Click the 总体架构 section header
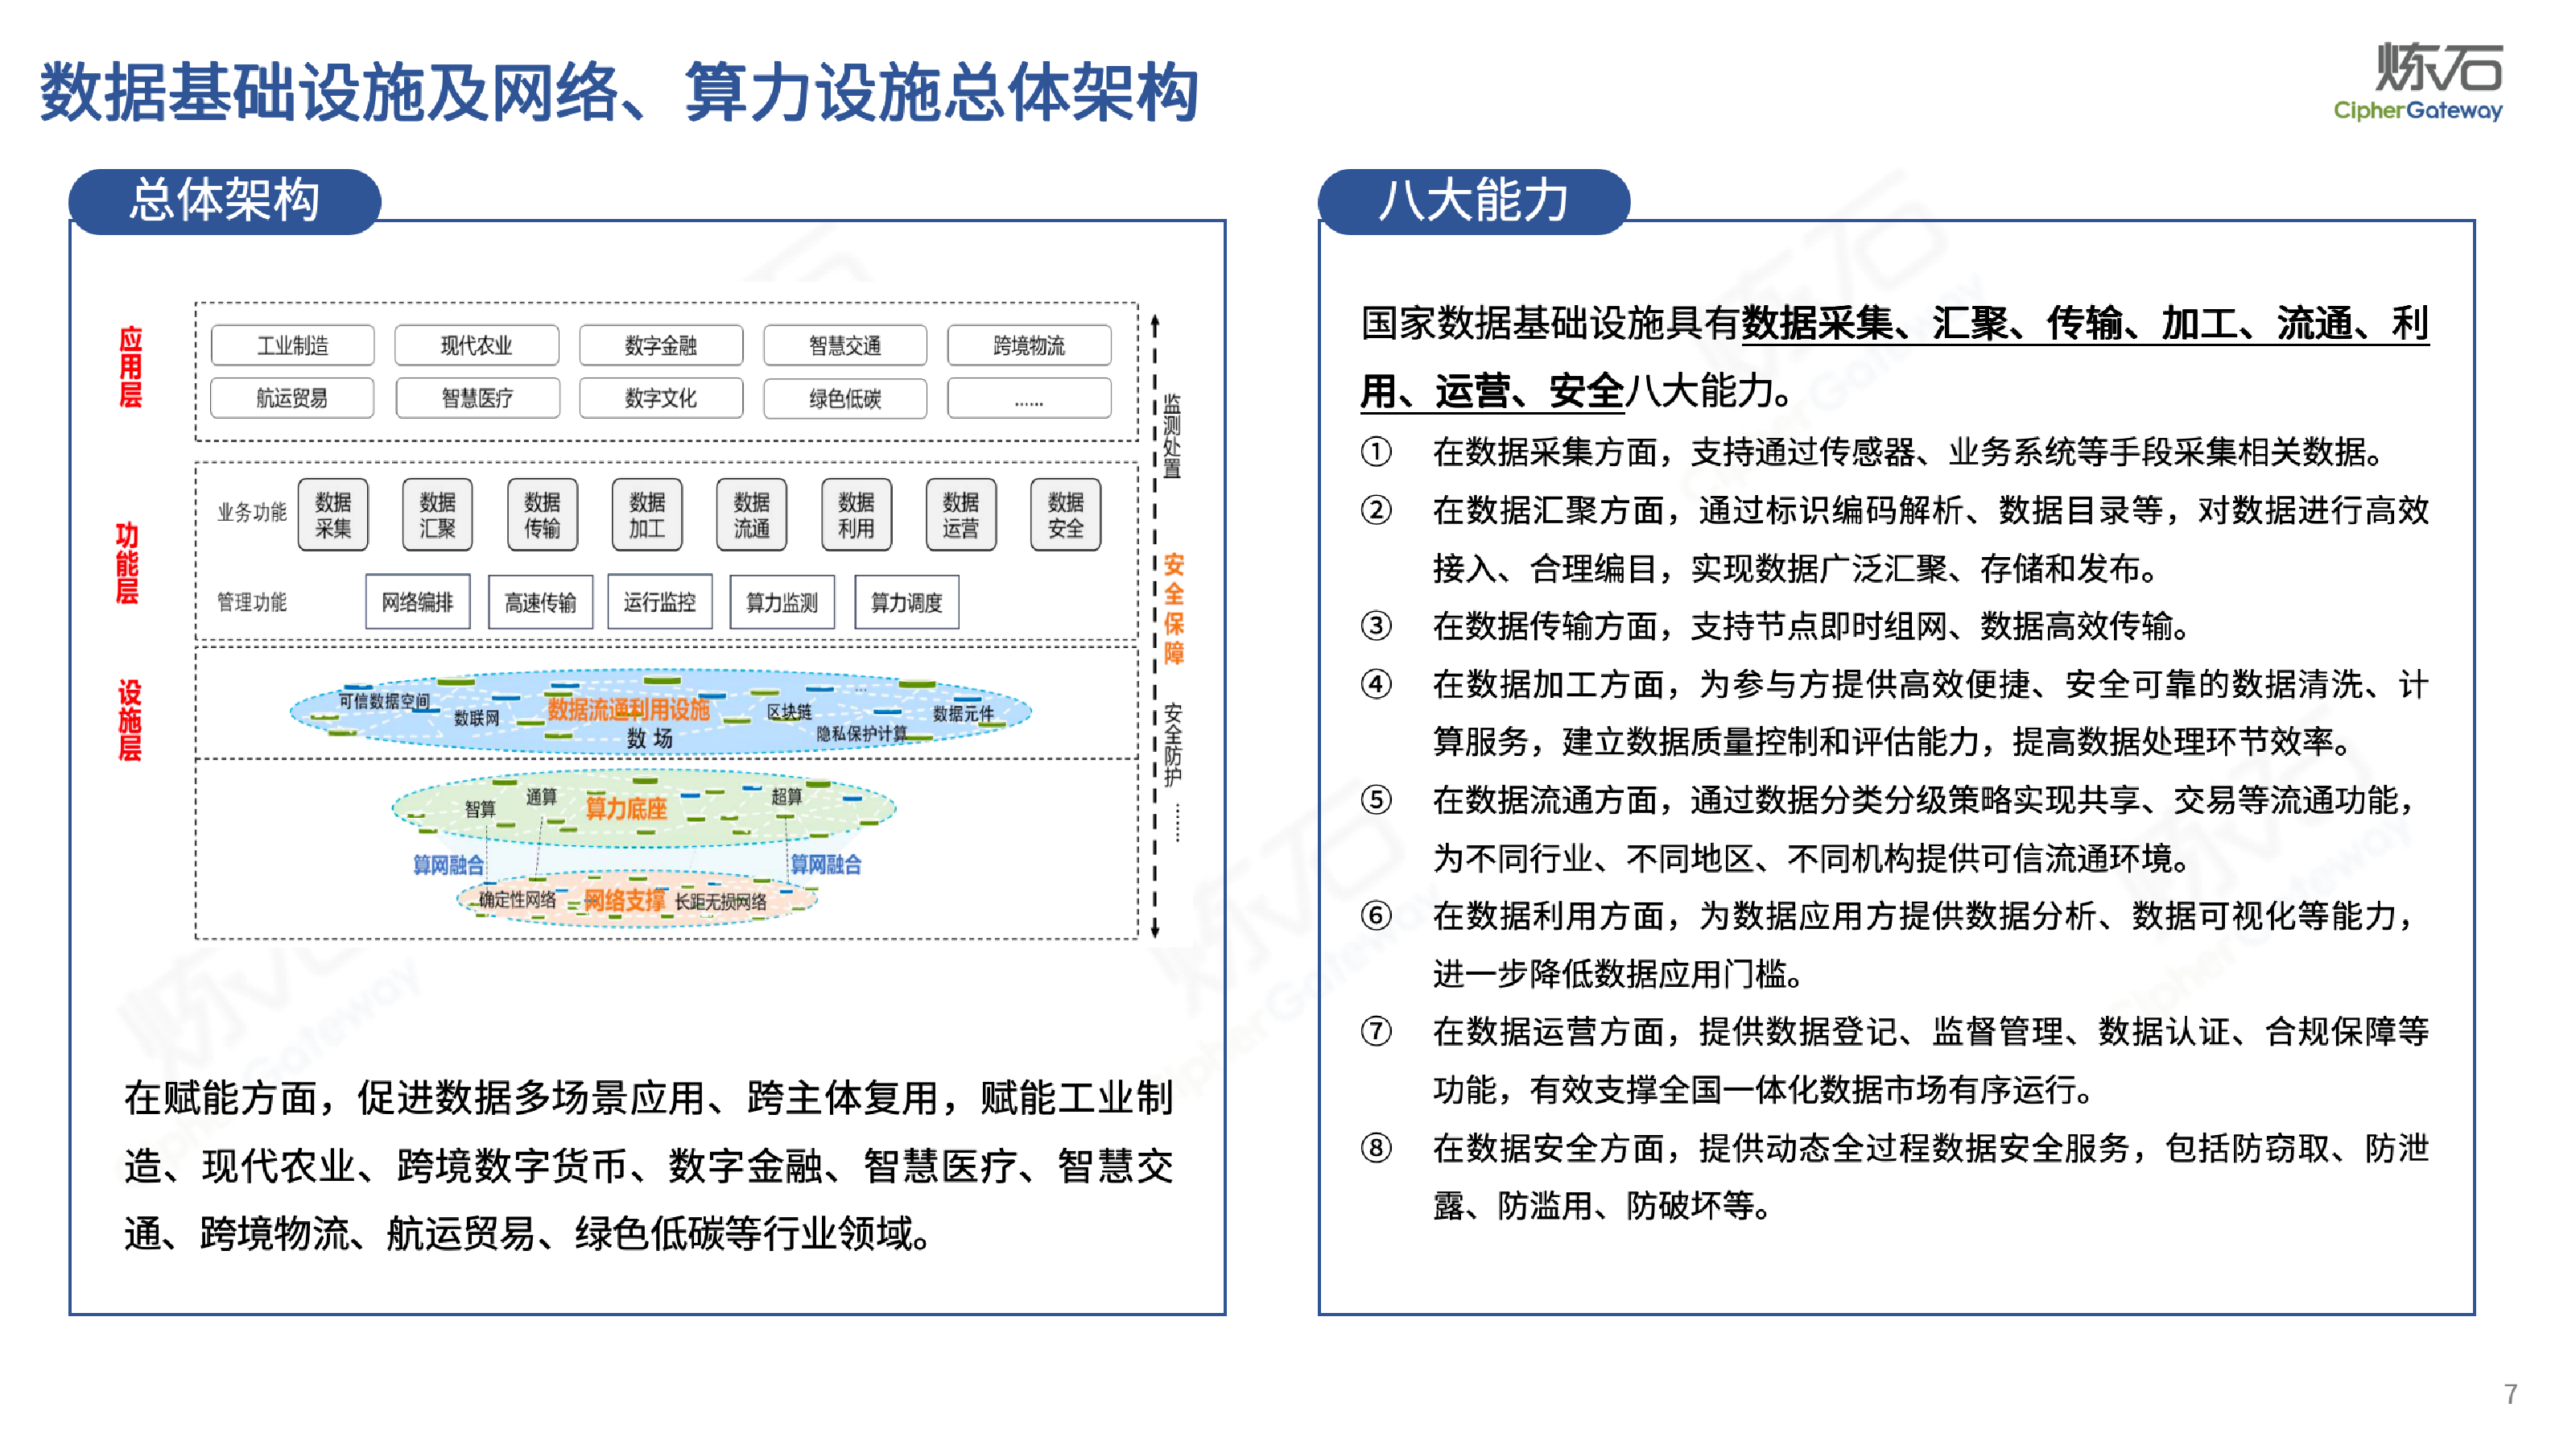2576x1449 pixels. coord(225,201)
